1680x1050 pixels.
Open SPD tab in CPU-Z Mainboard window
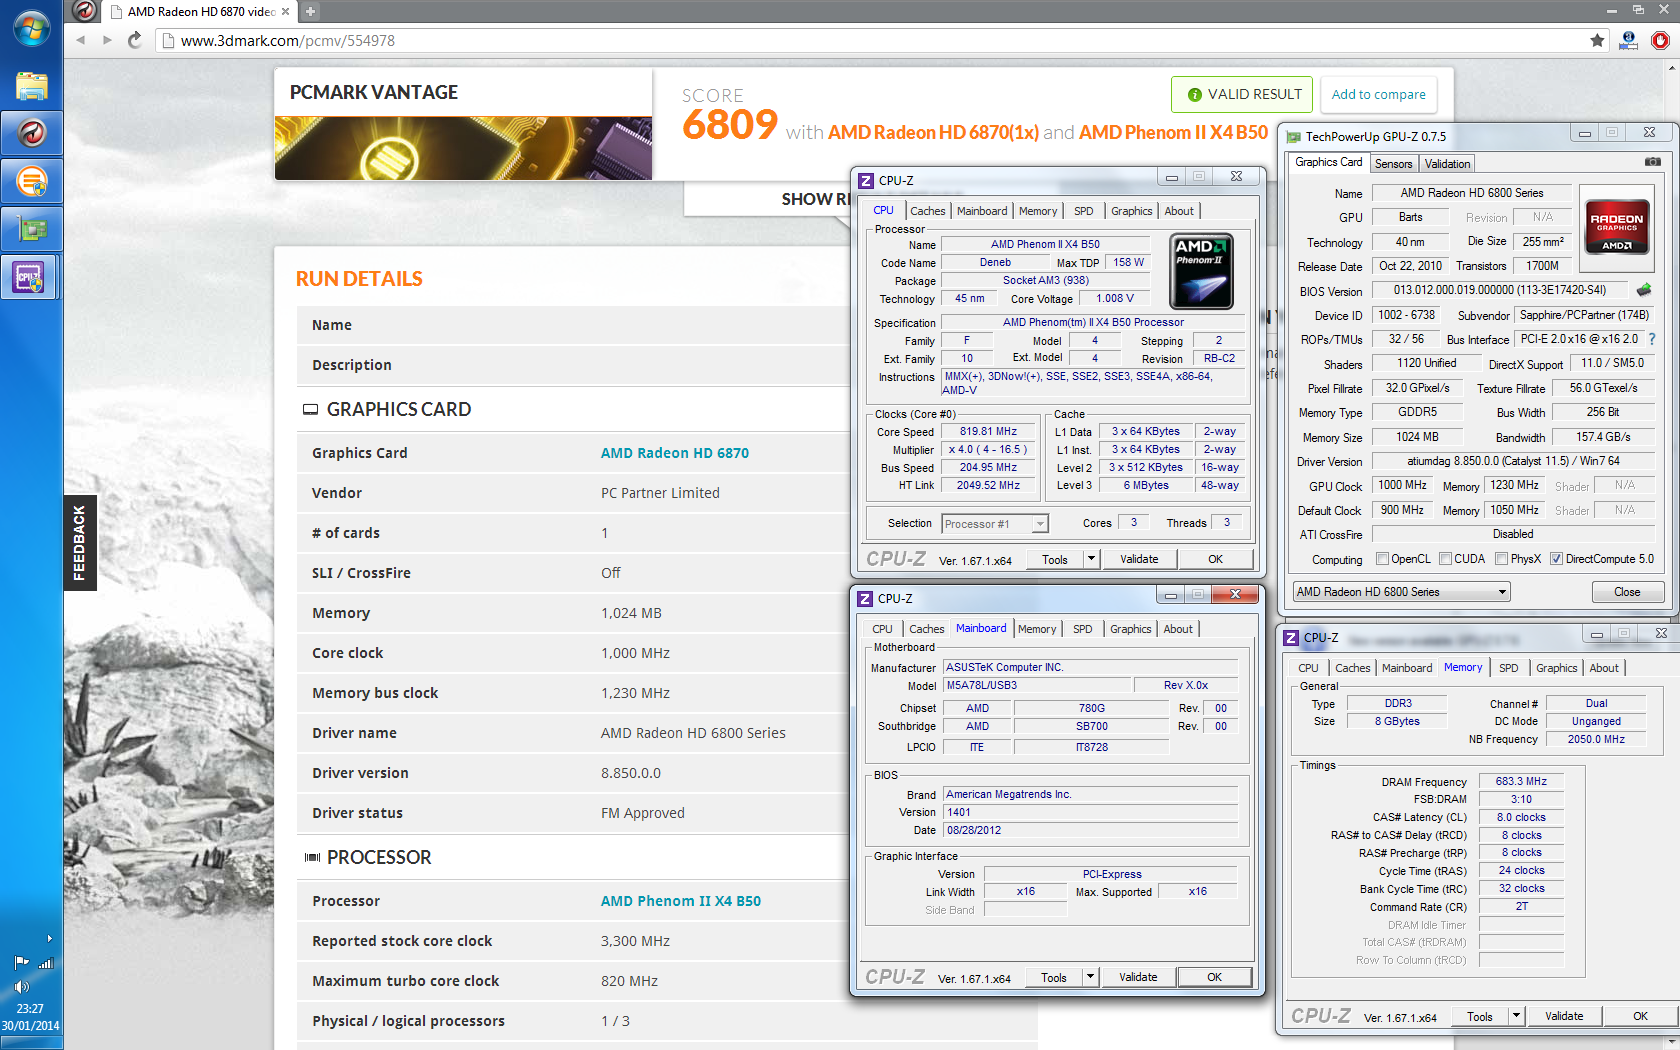click(x=1082, y=629)
